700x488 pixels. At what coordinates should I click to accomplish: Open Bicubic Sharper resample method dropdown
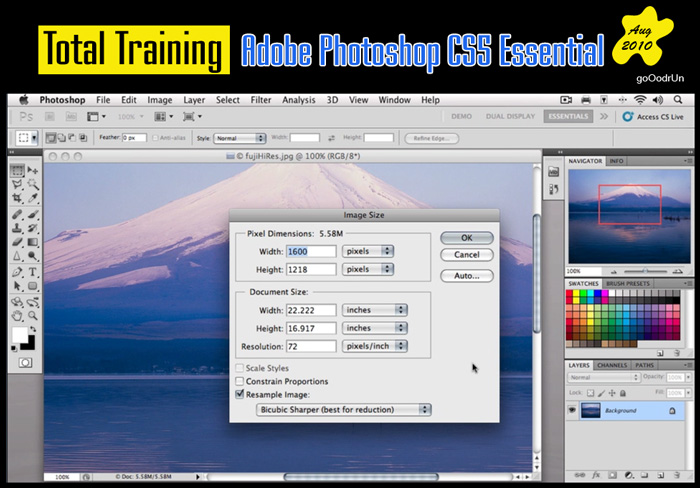343,409
